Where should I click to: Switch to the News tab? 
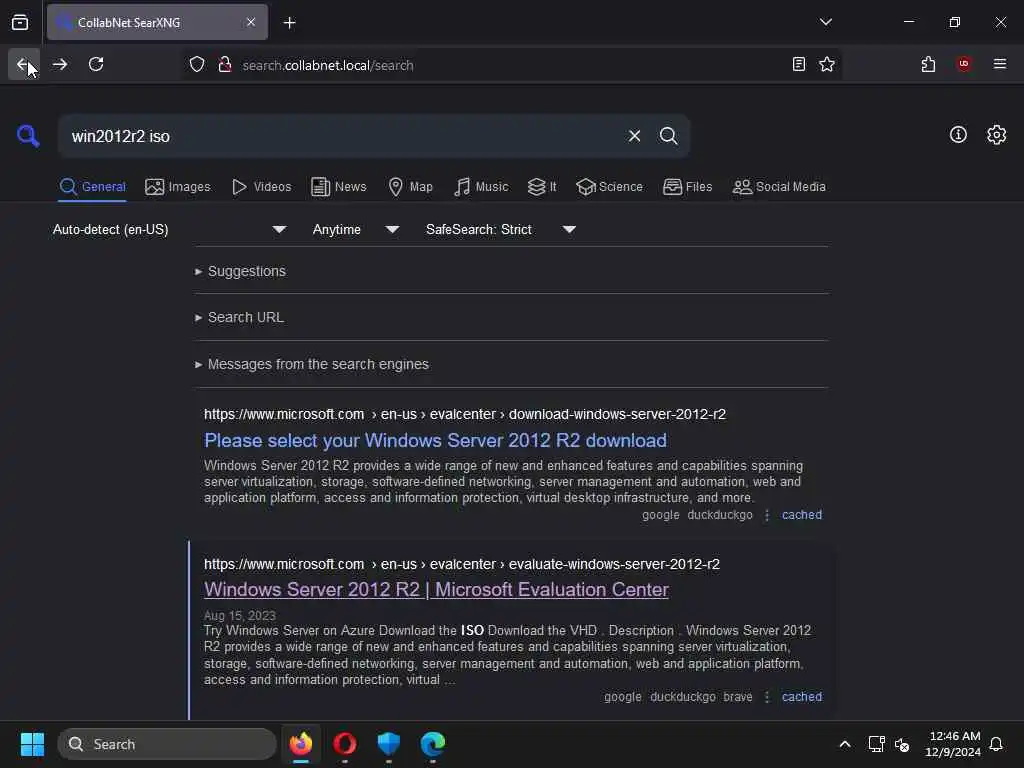click(x=339, y=187)
